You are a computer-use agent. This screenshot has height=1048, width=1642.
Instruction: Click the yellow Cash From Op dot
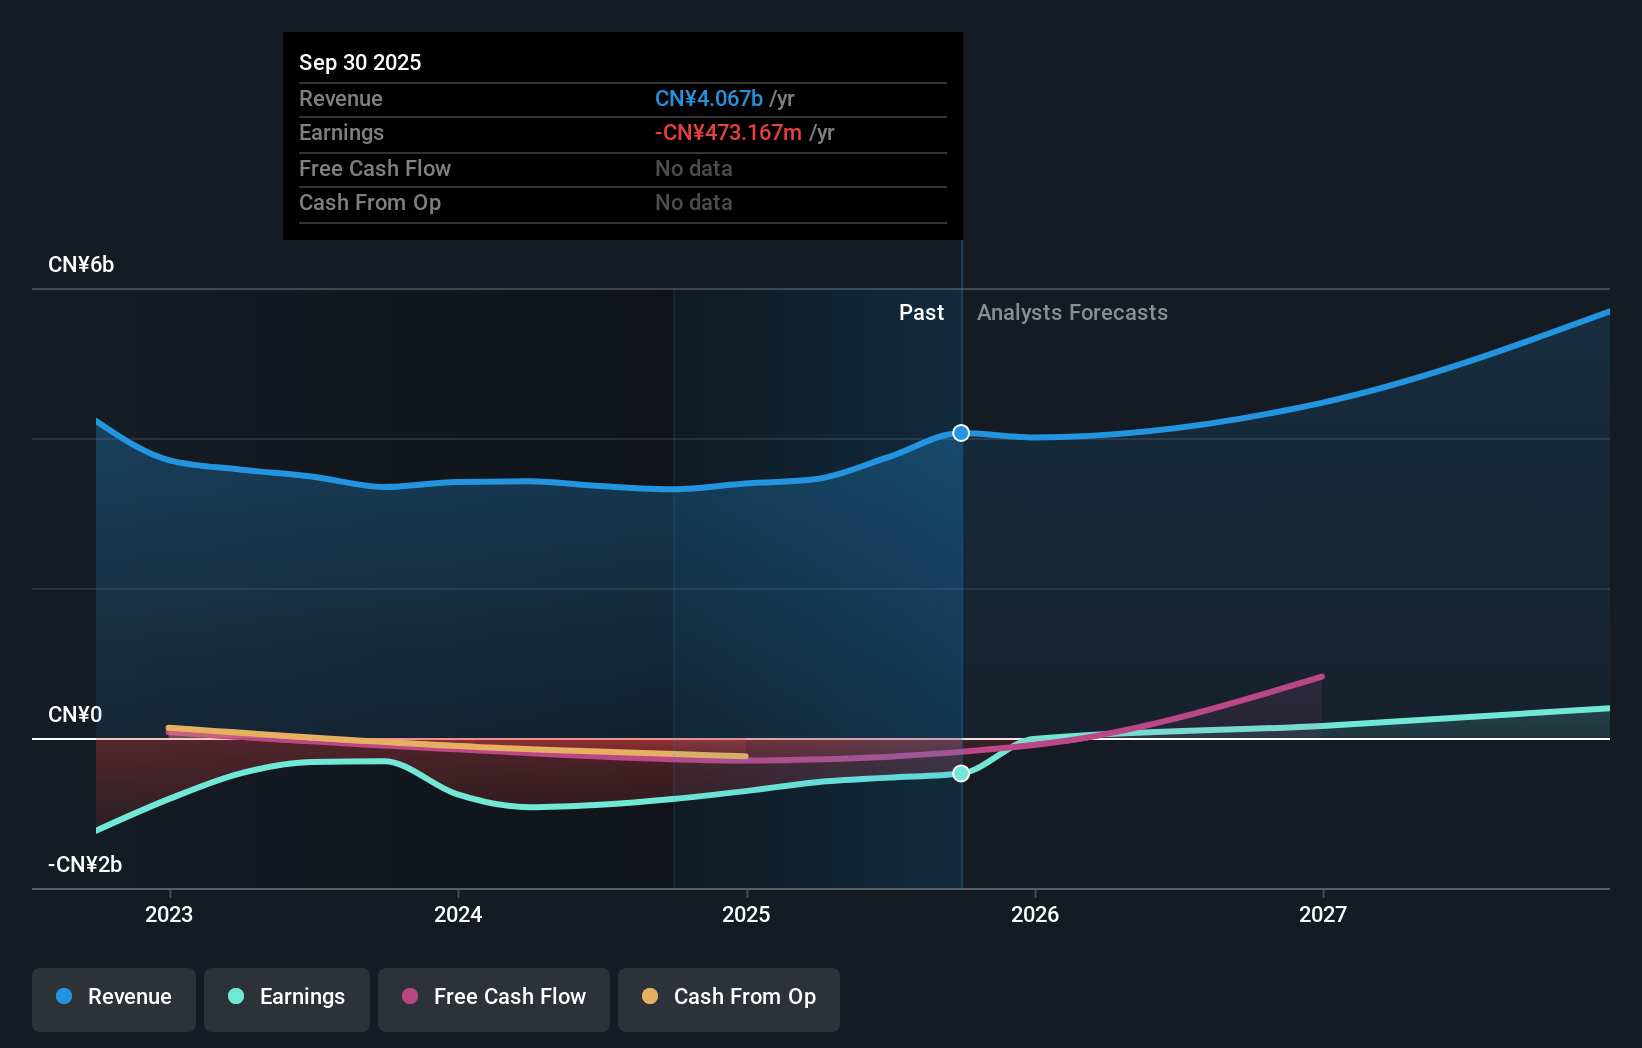pyautogui.click(x=650, y=997)
